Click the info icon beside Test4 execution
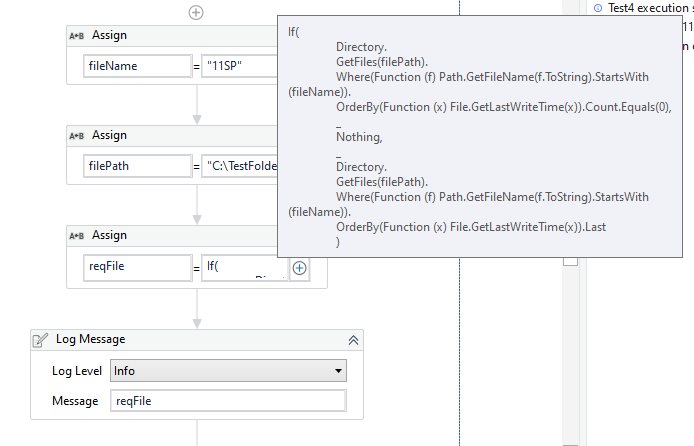Image resolution: width=694 pixels, height=446 pixels. (598, 8)
